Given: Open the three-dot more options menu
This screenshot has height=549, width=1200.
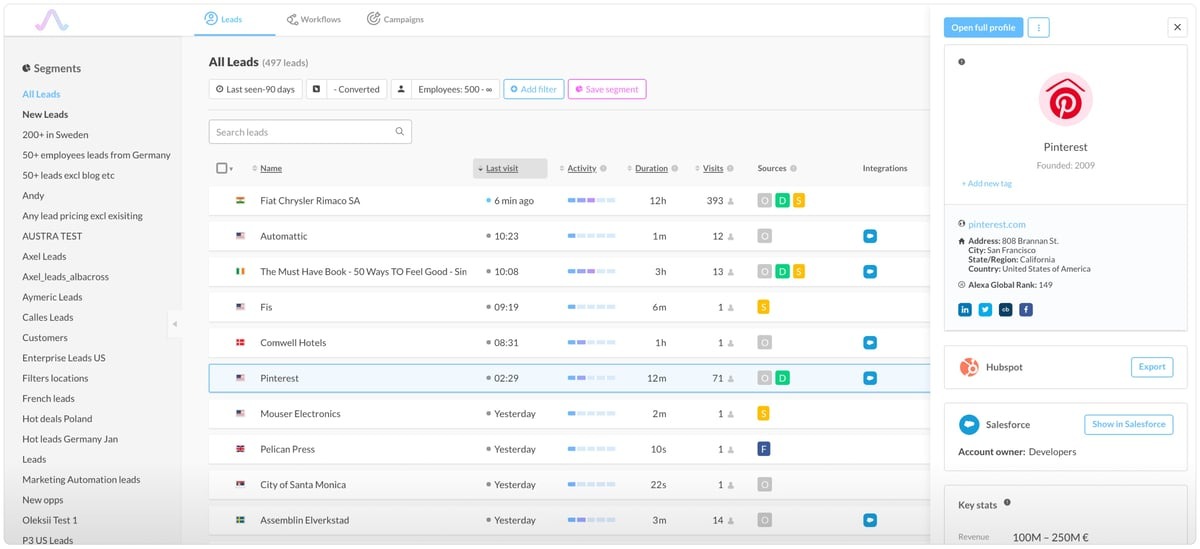Looking at the screenshot, I should click(1038, 28).
